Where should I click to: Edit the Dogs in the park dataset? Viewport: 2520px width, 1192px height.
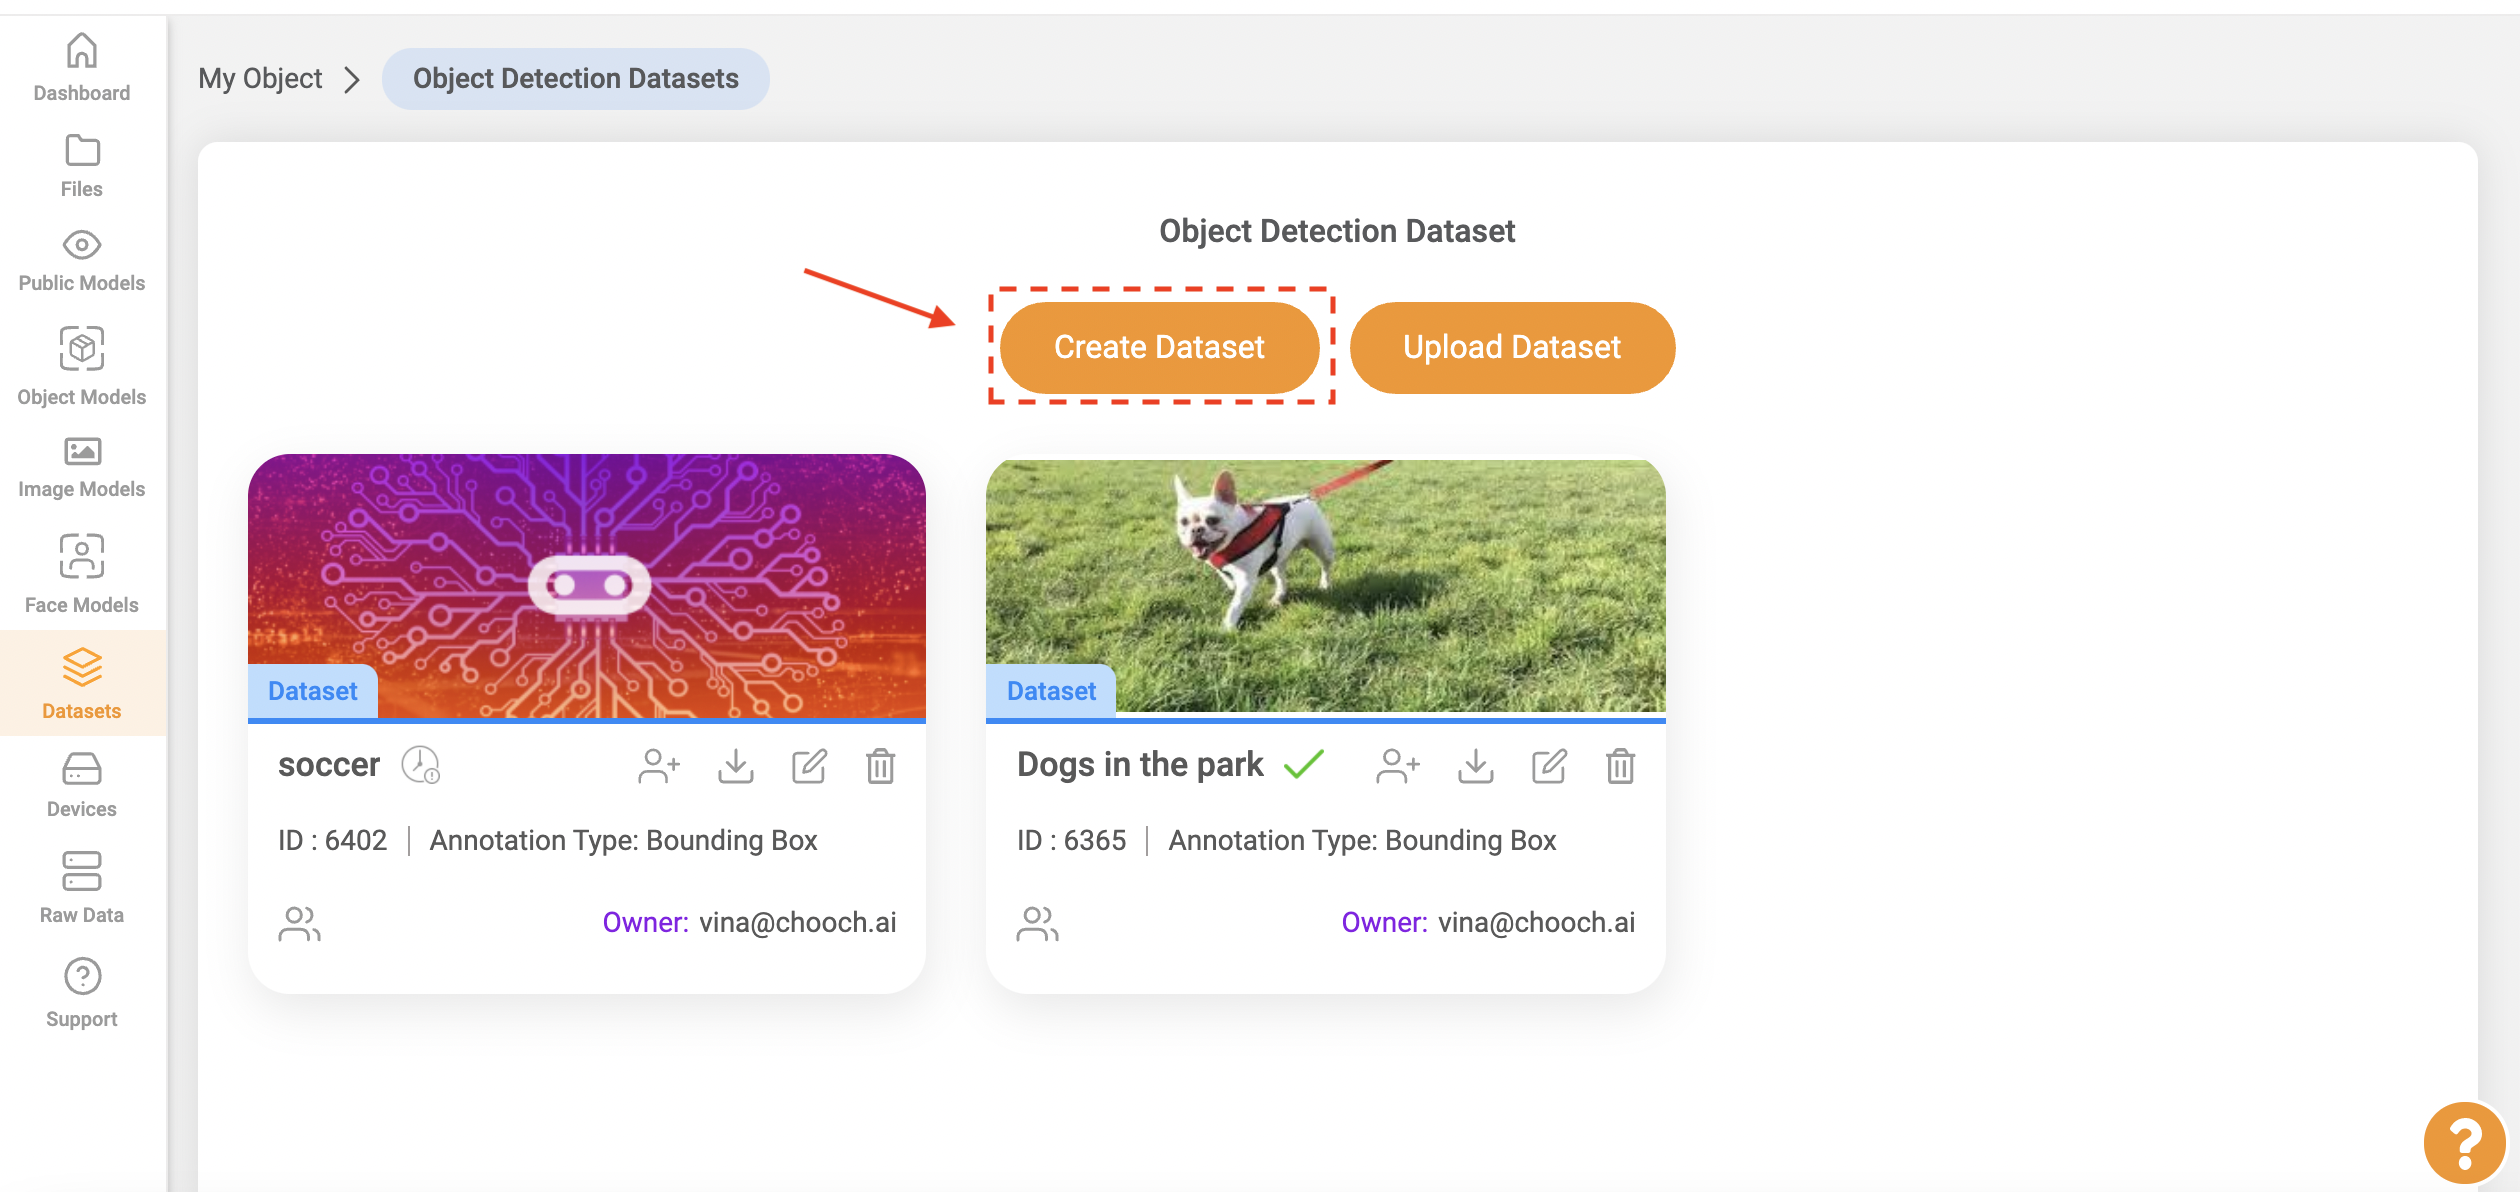[1549, 766]
